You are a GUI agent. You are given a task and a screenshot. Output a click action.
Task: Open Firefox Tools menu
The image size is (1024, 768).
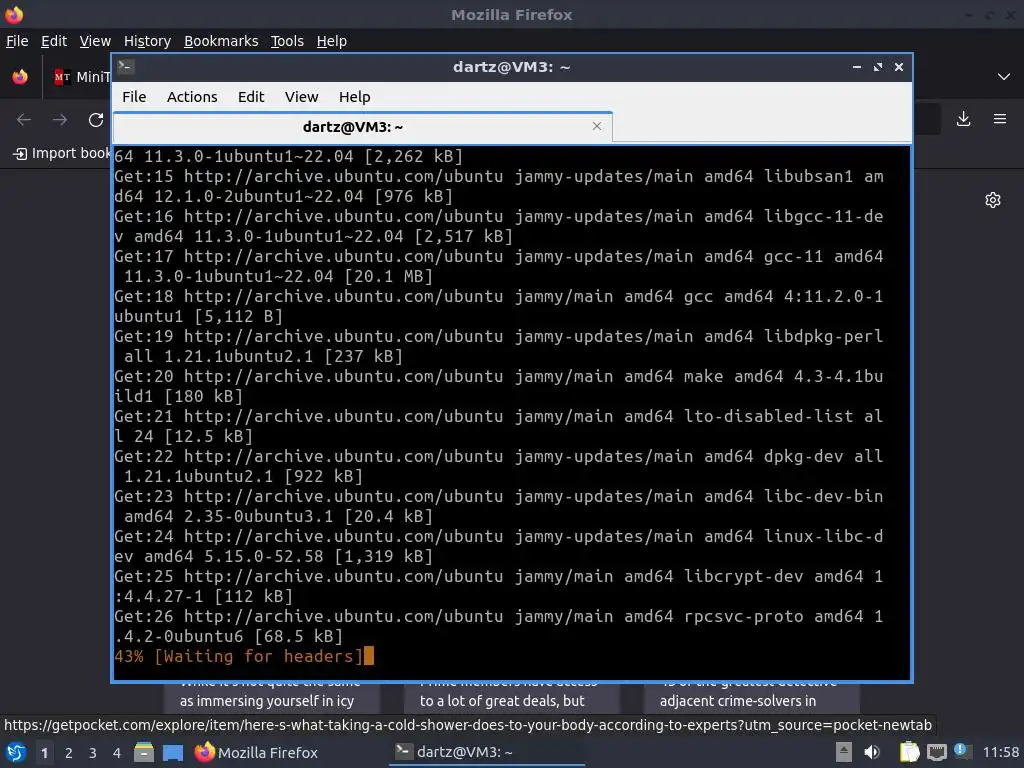287,41
